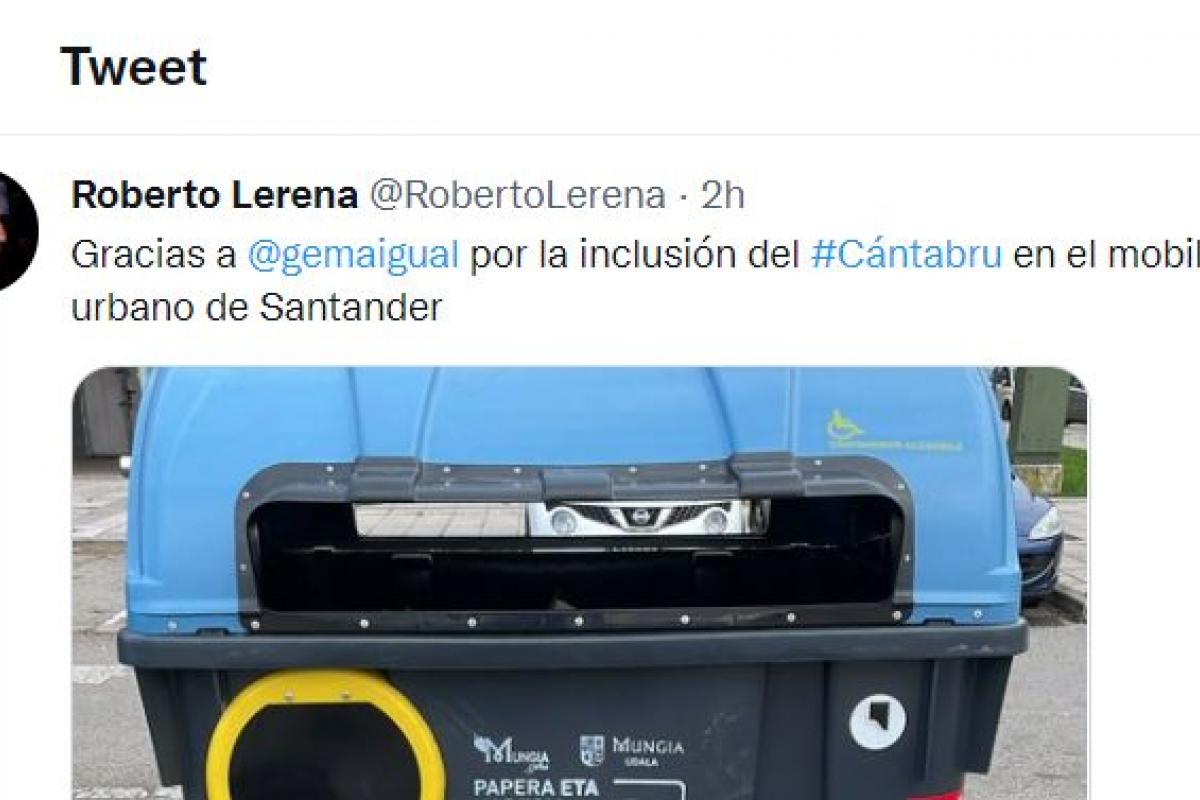Screen dimensions: 1200x800
Task: Click the tweet text 'urbano de Santander'
Action: 257,307
